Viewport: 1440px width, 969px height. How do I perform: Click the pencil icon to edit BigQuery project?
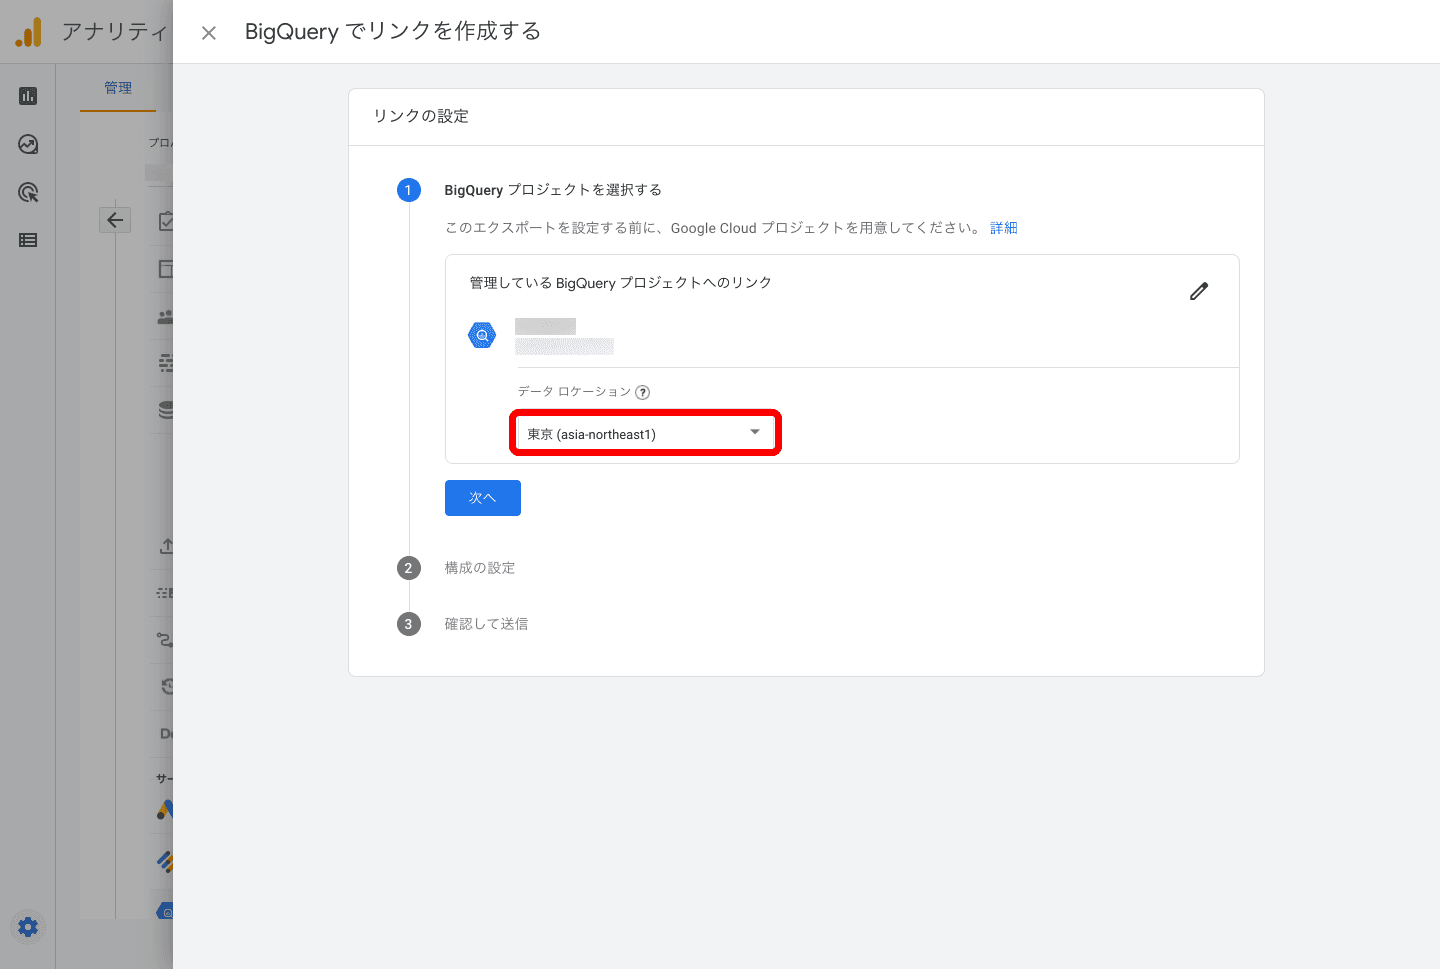pos(1198,291)
